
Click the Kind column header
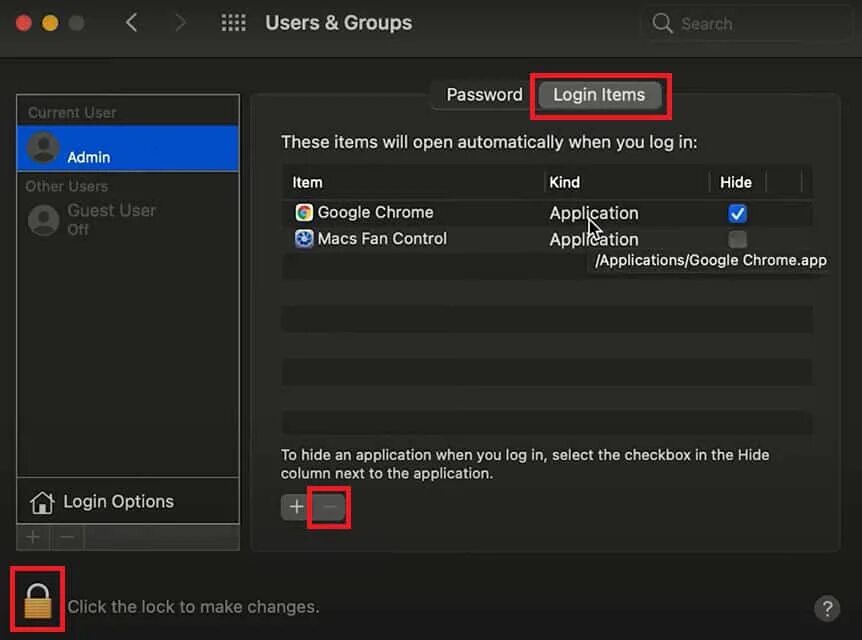(565, 182)
